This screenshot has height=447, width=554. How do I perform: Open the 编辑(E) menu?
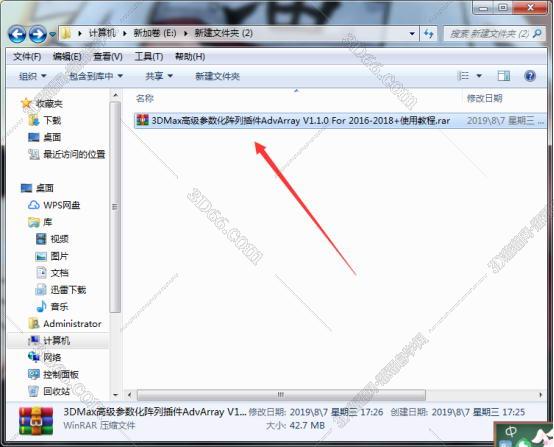click(67, 57)
